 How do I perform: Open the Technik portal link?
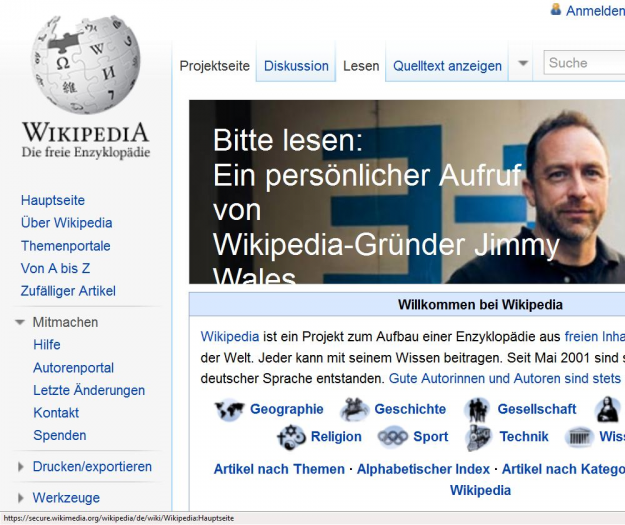(x=524, y=437)
